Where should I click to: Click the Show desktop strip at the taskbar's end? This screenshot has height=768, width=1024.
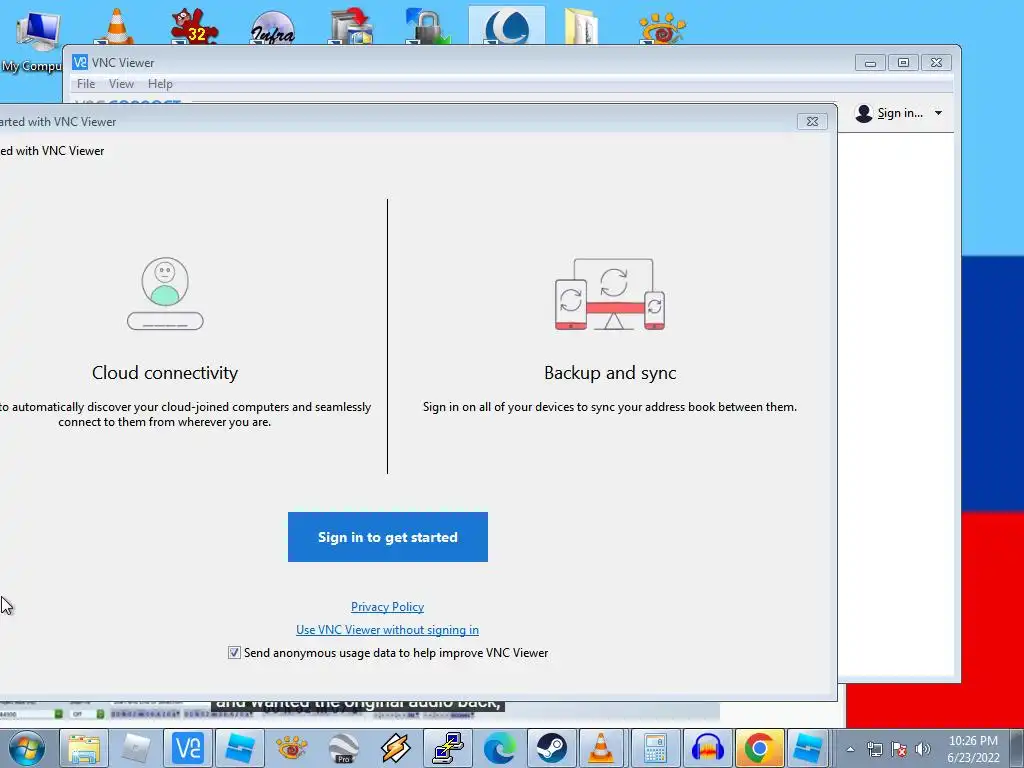pos(1017,749)
